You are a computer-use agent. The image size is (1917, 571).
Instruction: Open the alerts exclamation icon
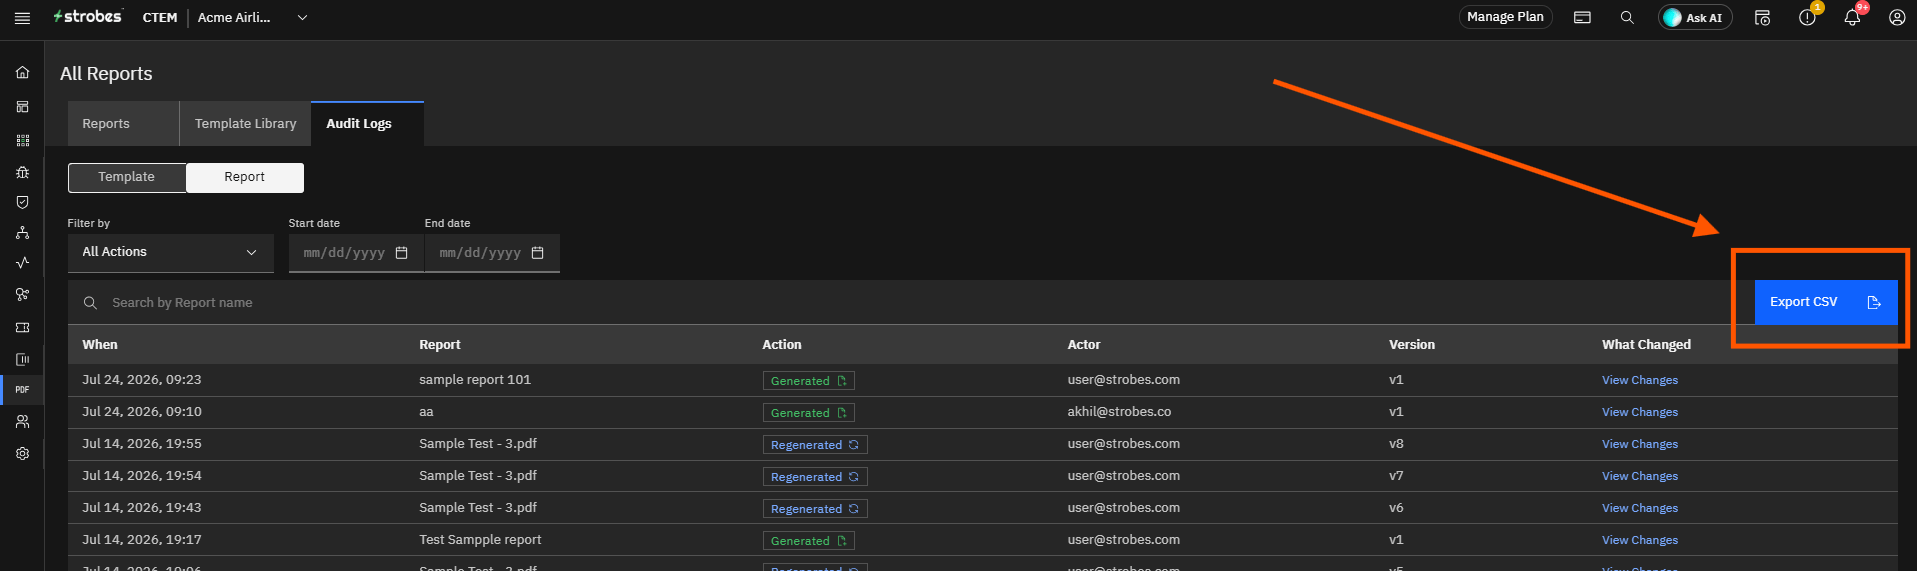click(1807, 18)
